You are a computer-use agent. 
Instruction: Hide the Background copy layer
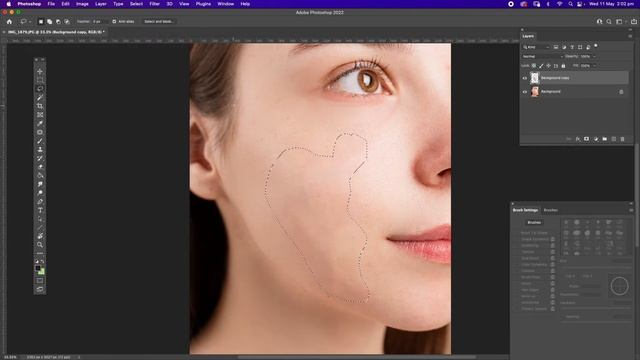(x=525, y=78)
